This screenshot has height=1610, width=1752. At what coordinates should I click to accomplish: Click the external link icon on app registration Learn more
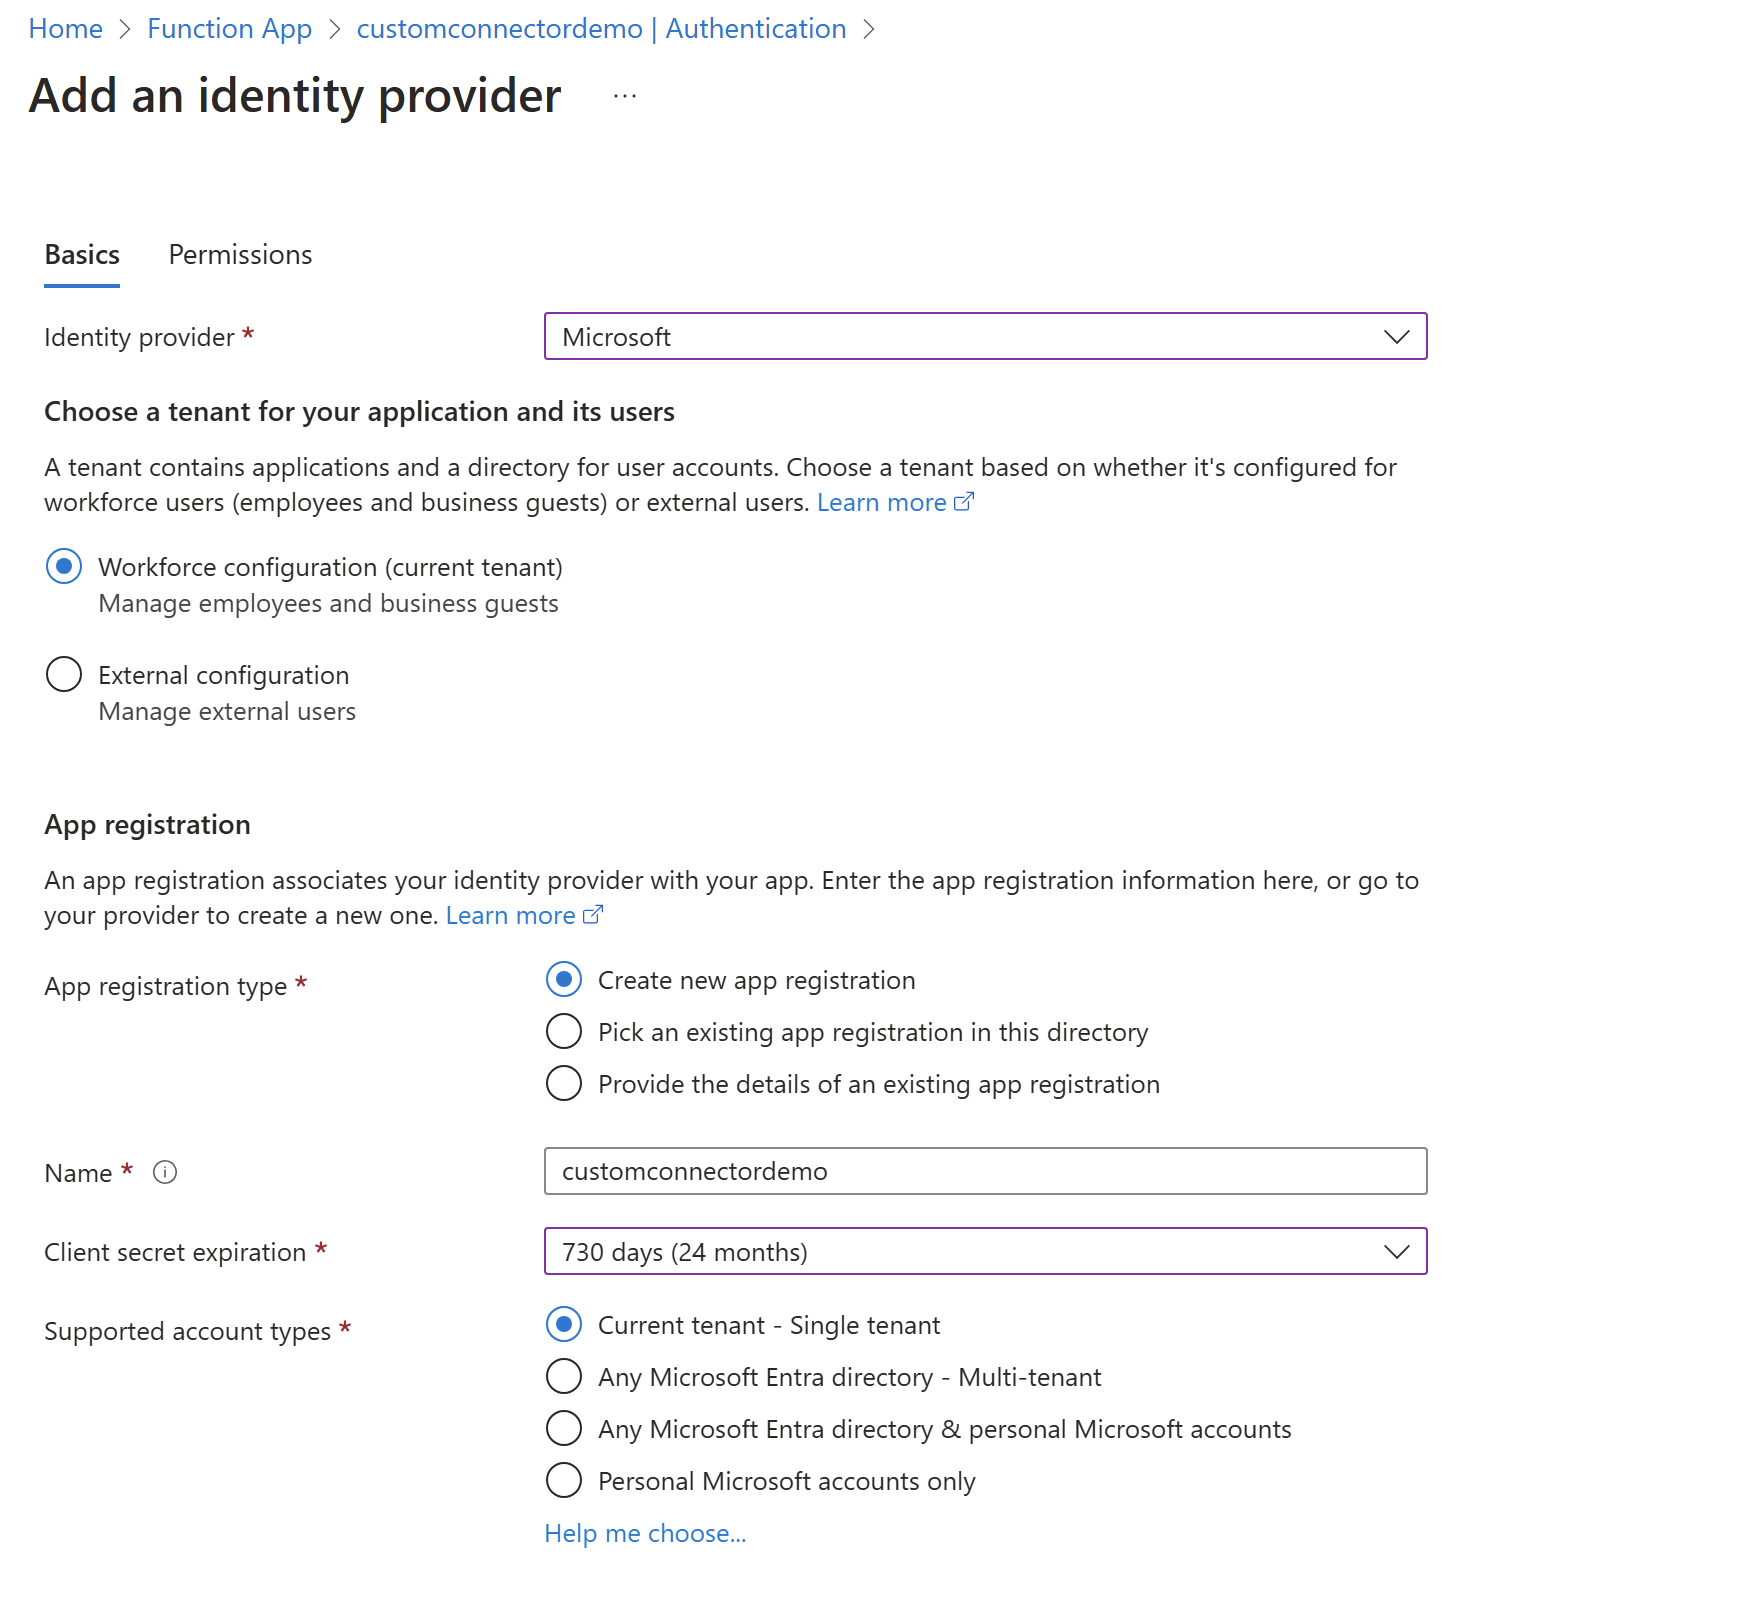click(593, 913)
